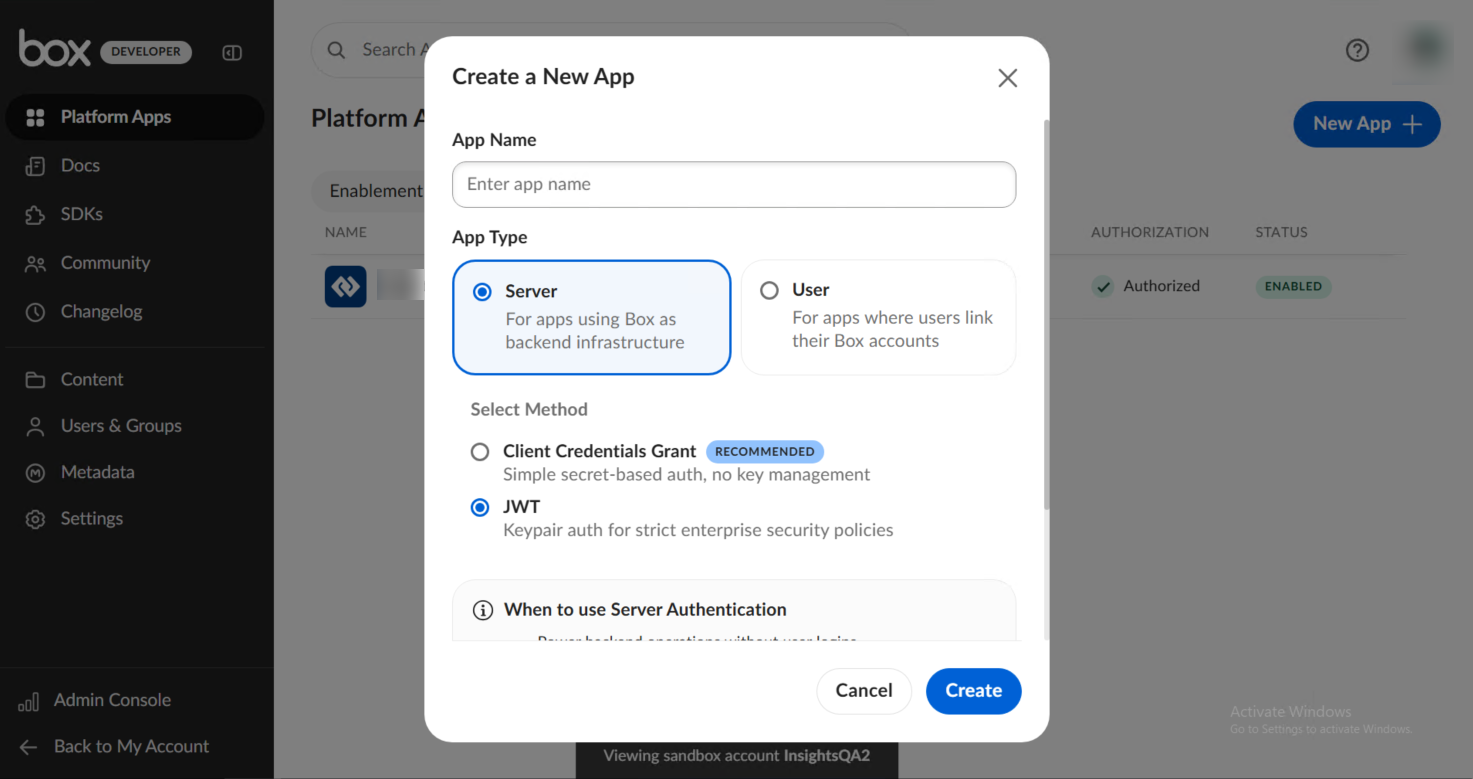Click the SDKs puzzle icon
Screen dimensions: 1473x779
coord(36,214)
